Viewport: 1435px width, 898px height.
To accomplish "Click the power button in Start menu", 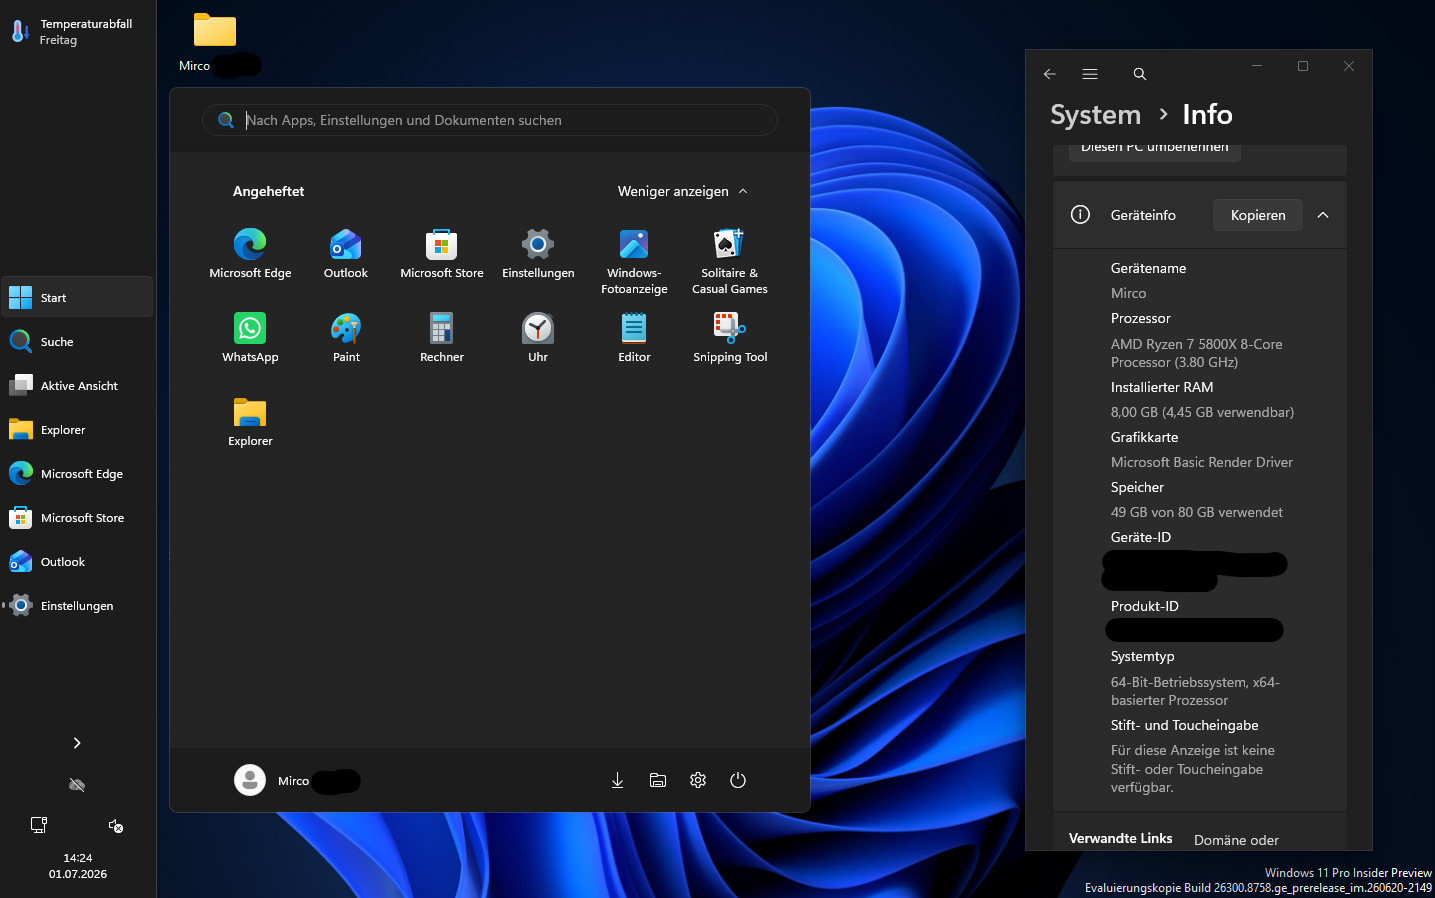I will point(738,780).
